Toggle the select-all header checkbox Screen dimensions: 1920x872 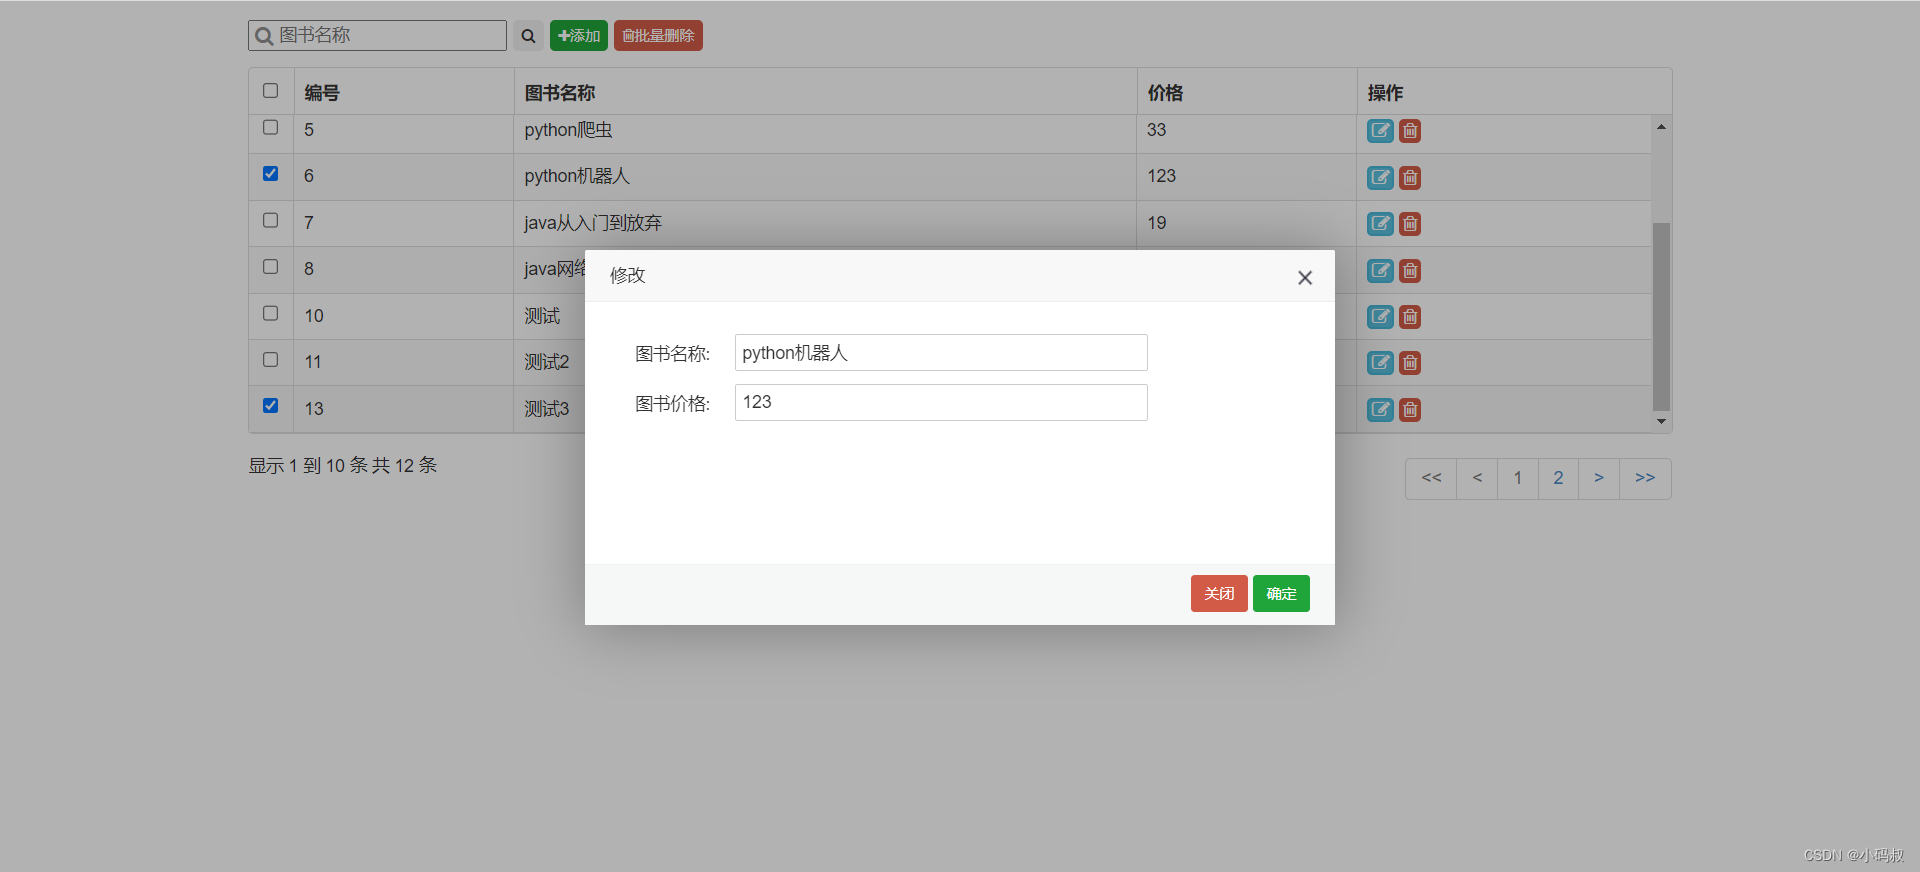pyautogui.click(x=270, y=91)
